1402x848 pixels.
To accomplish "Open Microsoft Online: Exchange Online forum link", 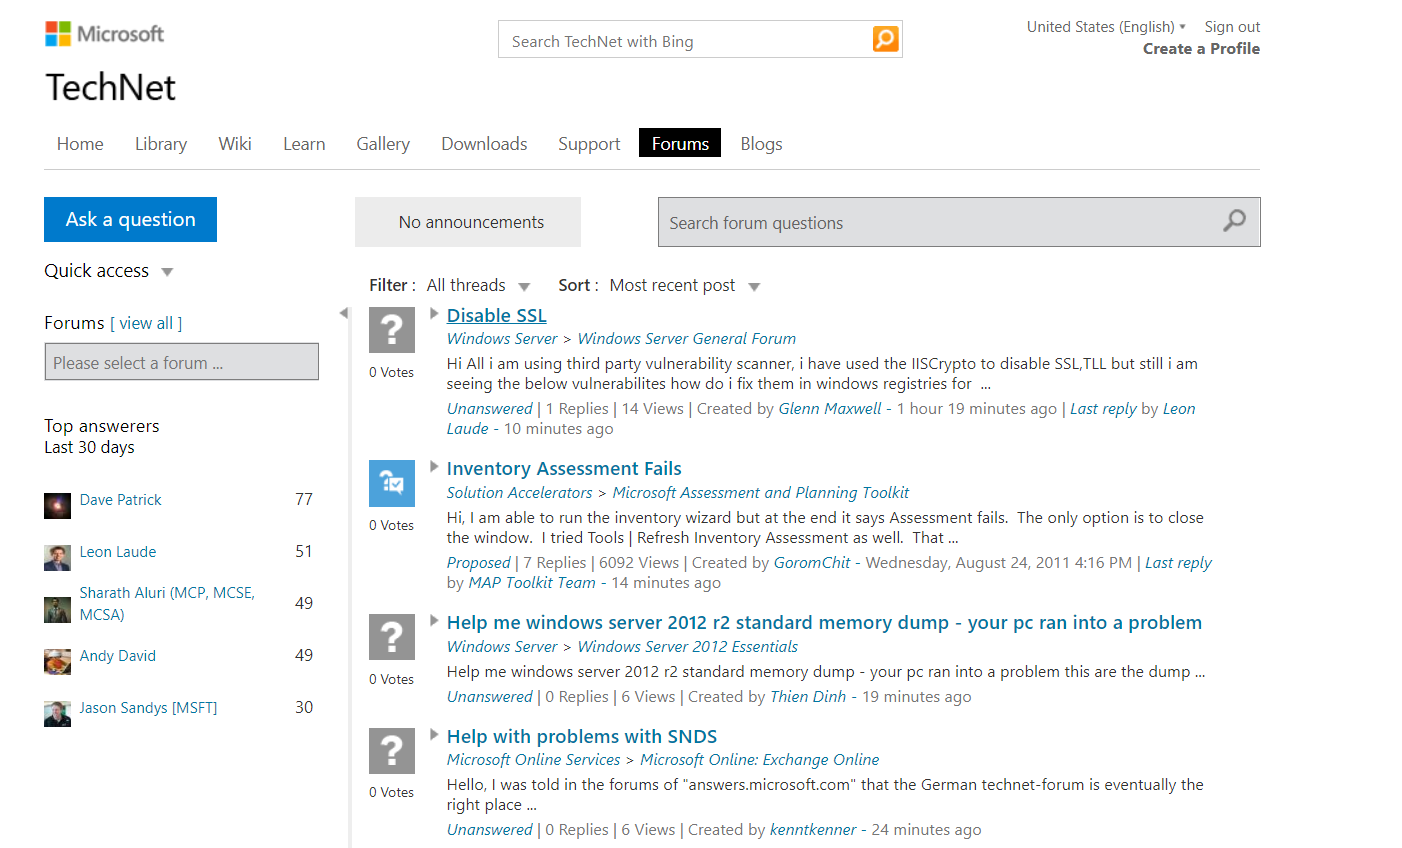I will [x=760, y=760].
